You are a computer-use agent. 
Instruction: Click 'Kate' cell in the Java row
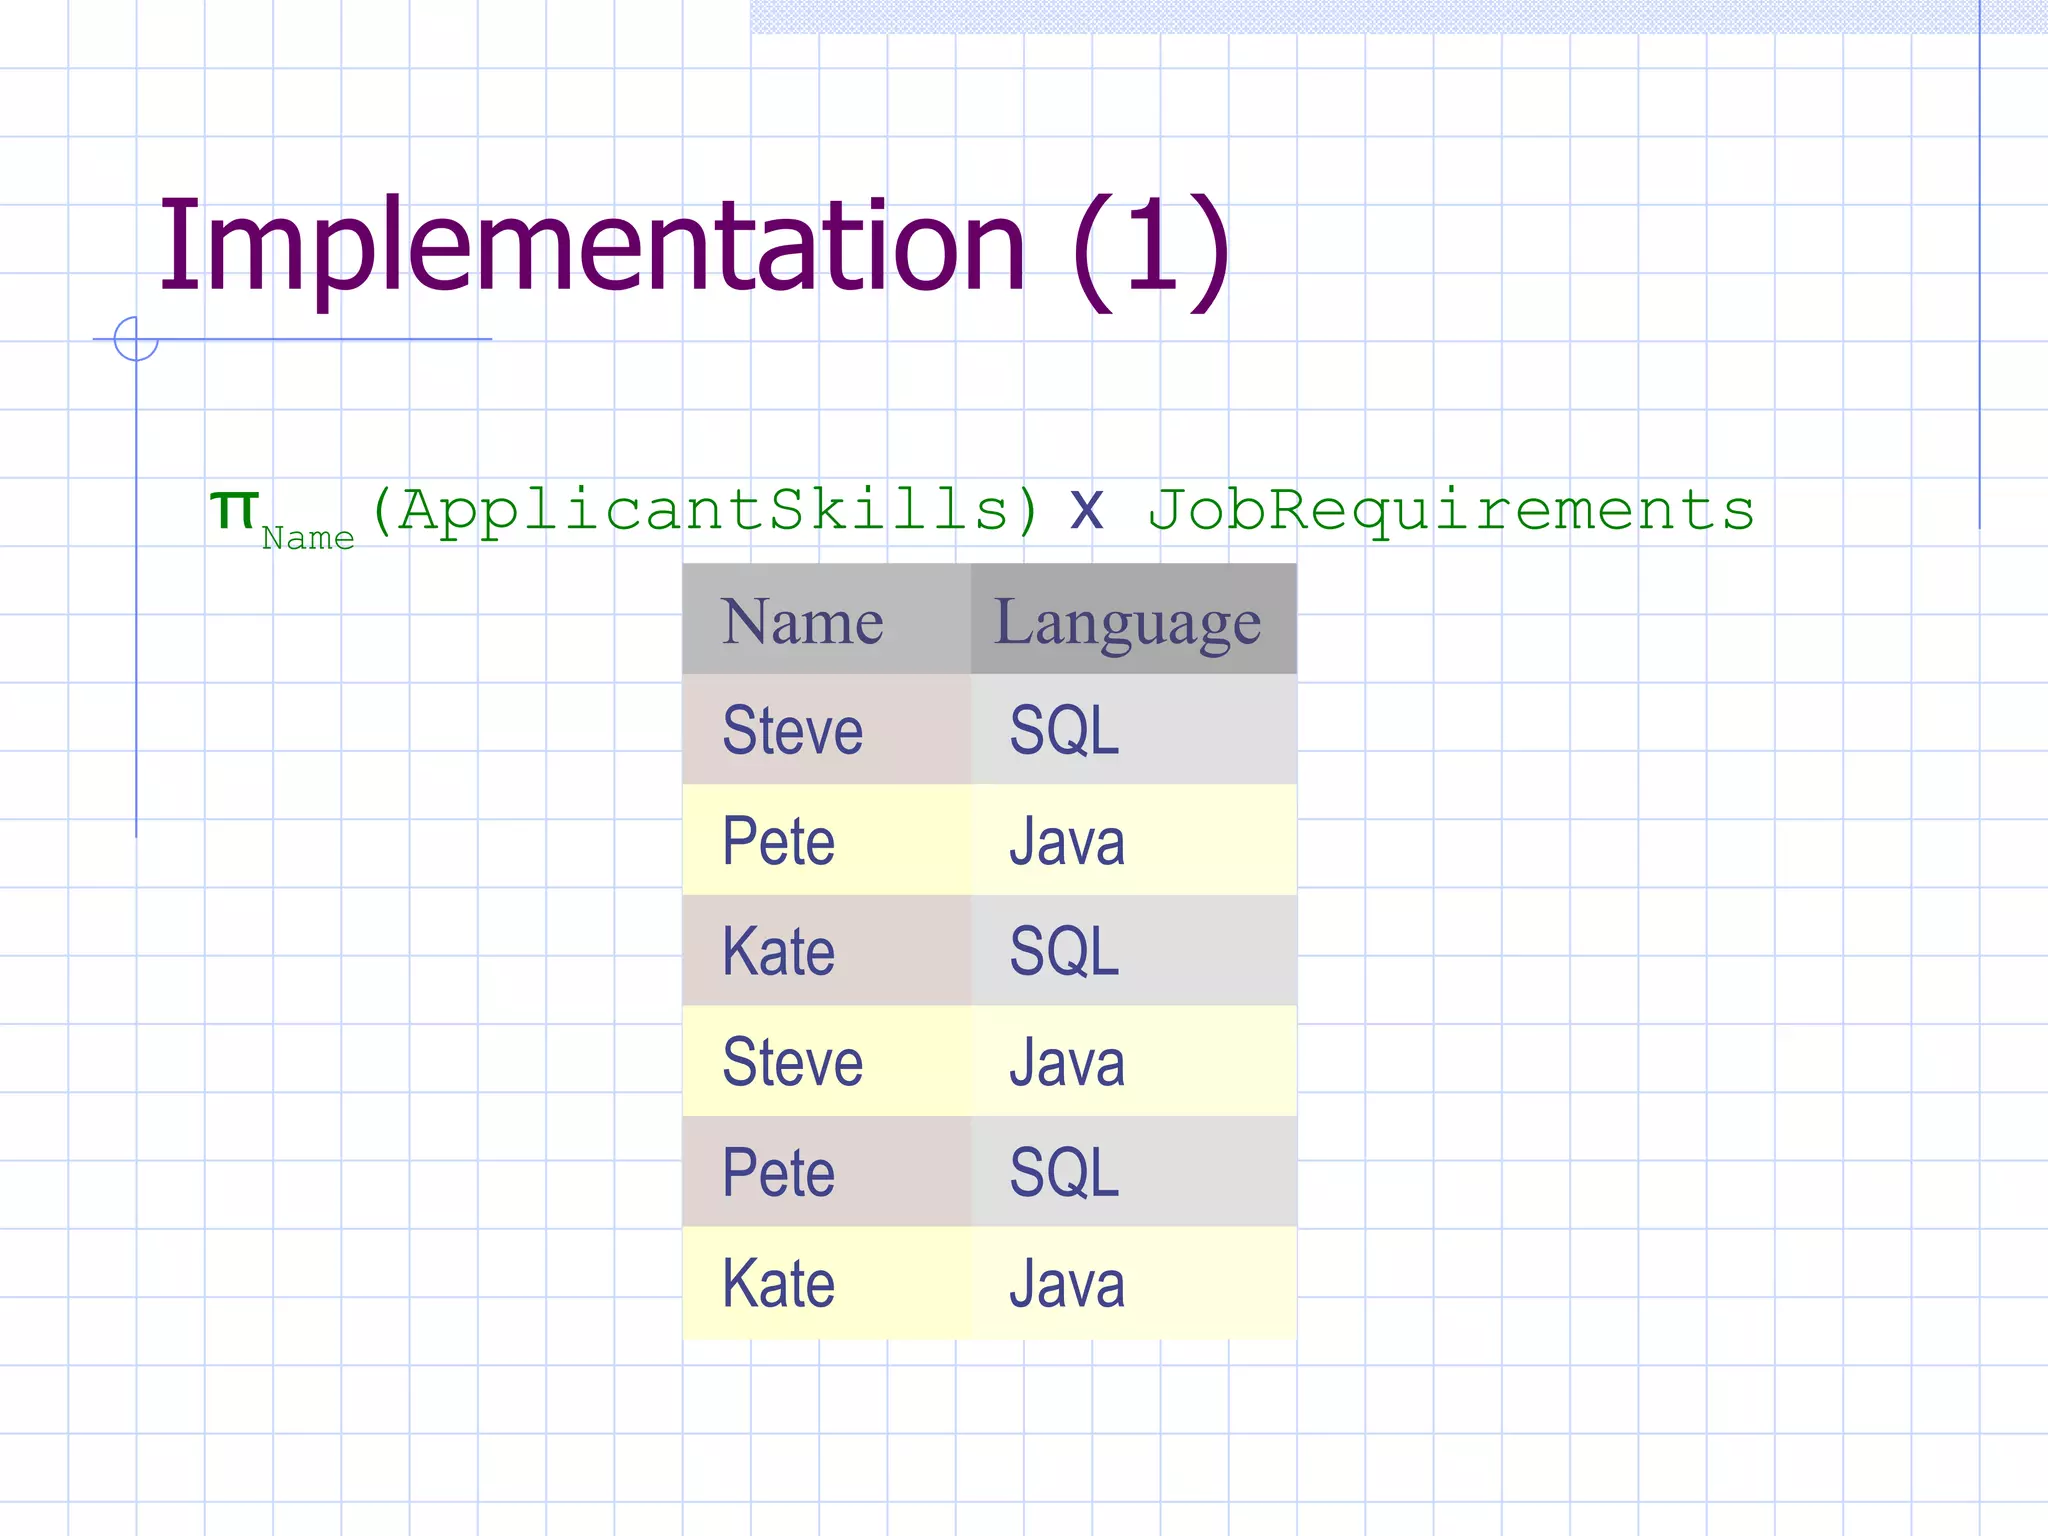click(x=826, y=1283)
